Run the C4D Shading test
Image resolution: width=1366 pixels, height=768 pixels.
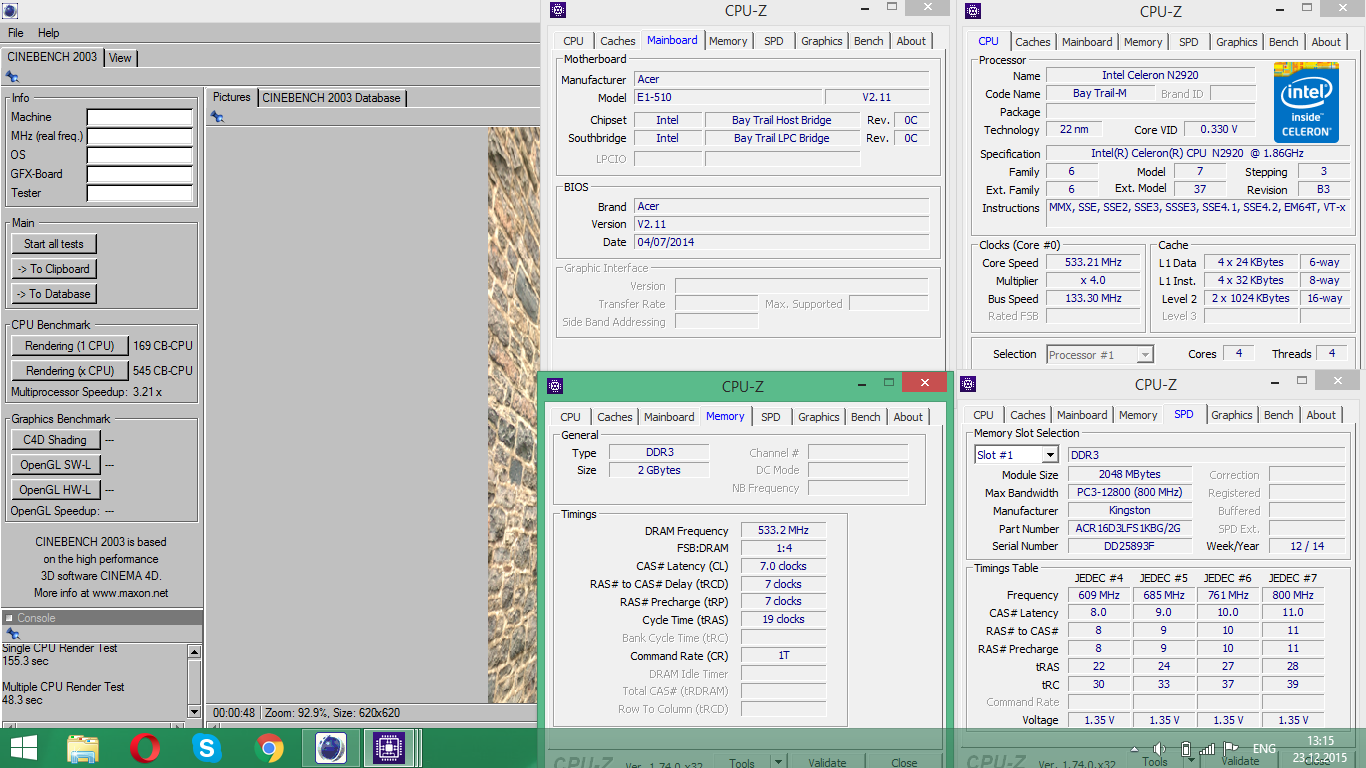(x=55, y=440)
